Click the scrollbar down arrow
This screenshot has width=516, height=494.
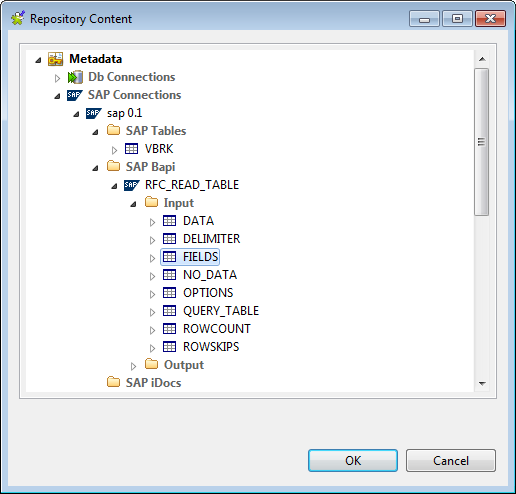click(482, 384)
